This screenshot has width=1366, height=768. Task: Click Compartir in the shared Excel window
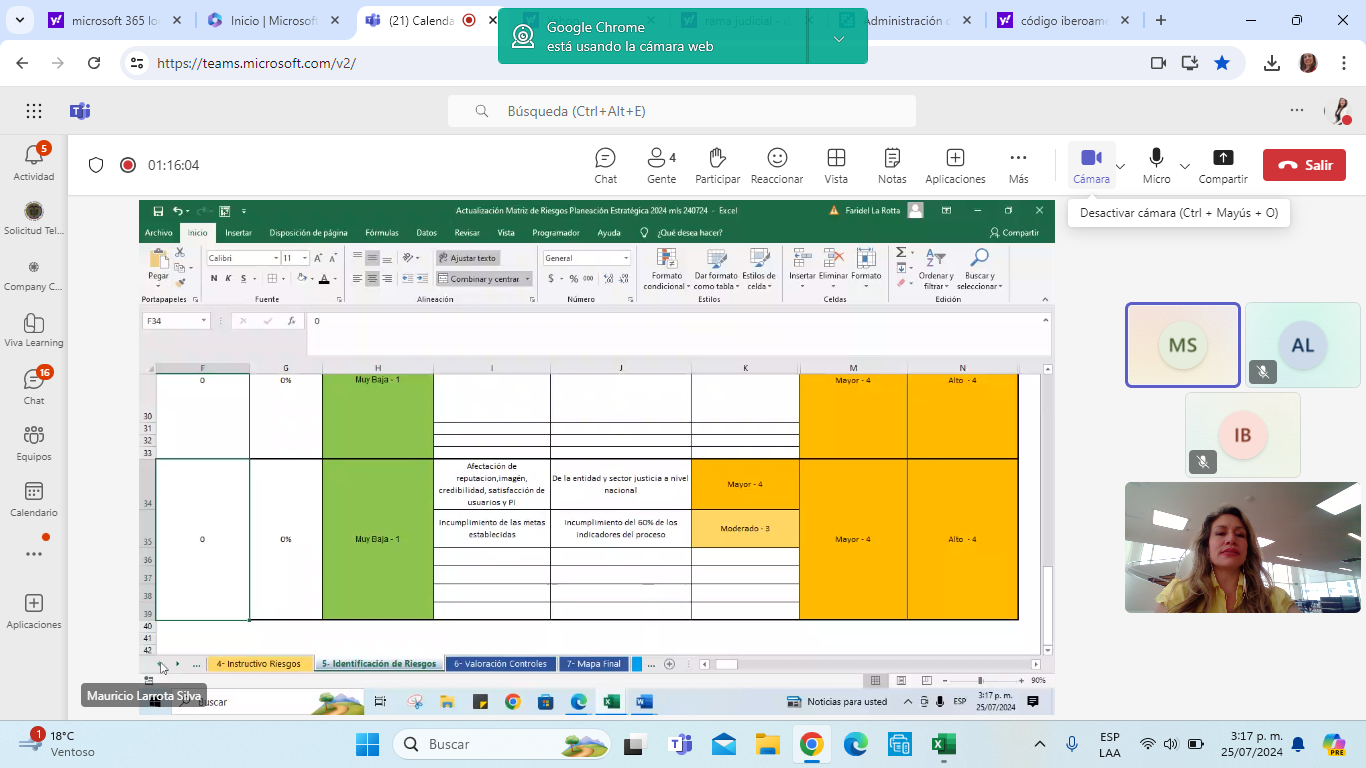click(1014, 233)
